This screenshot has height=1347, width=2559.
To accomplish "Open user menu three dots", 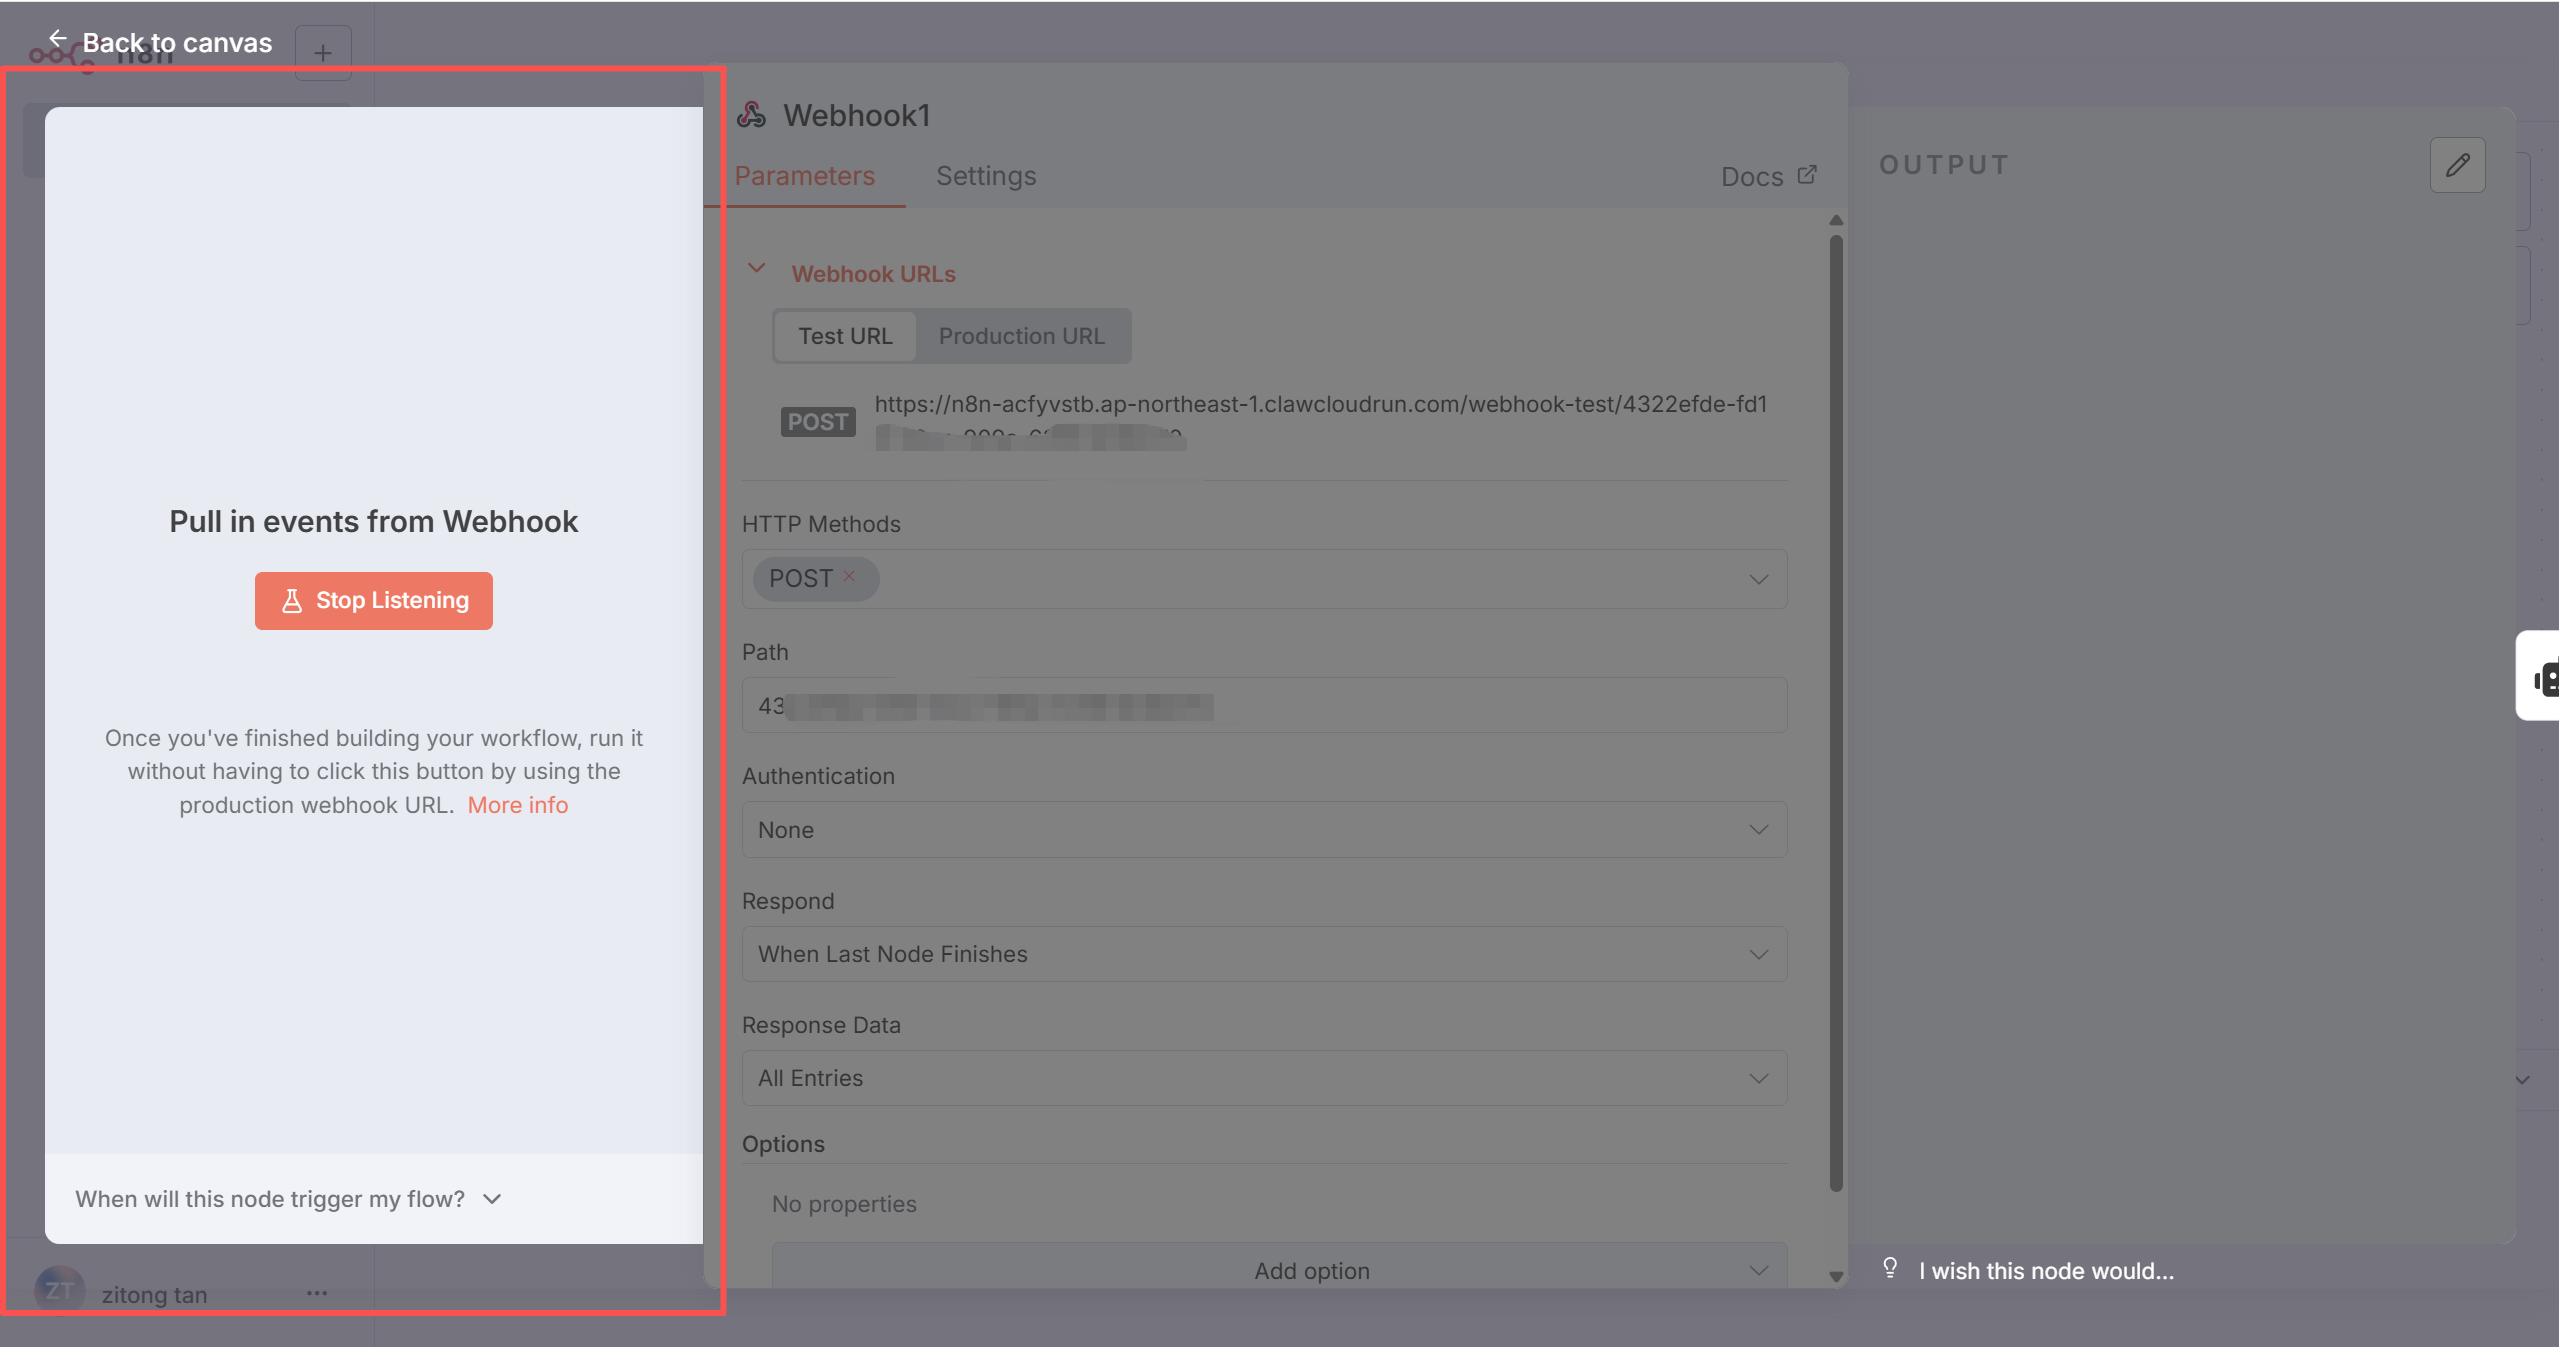I will click(317, 1292).
